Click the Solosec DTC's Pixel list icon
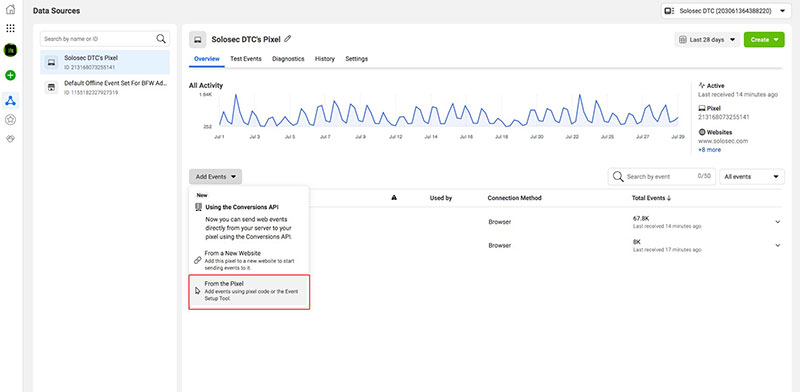This screenshot has height=392, width=800. 51,62
